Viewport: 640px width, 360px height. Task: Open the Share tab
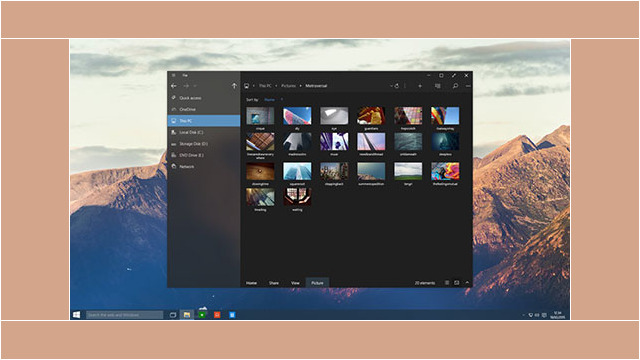(x=273, y=283)
